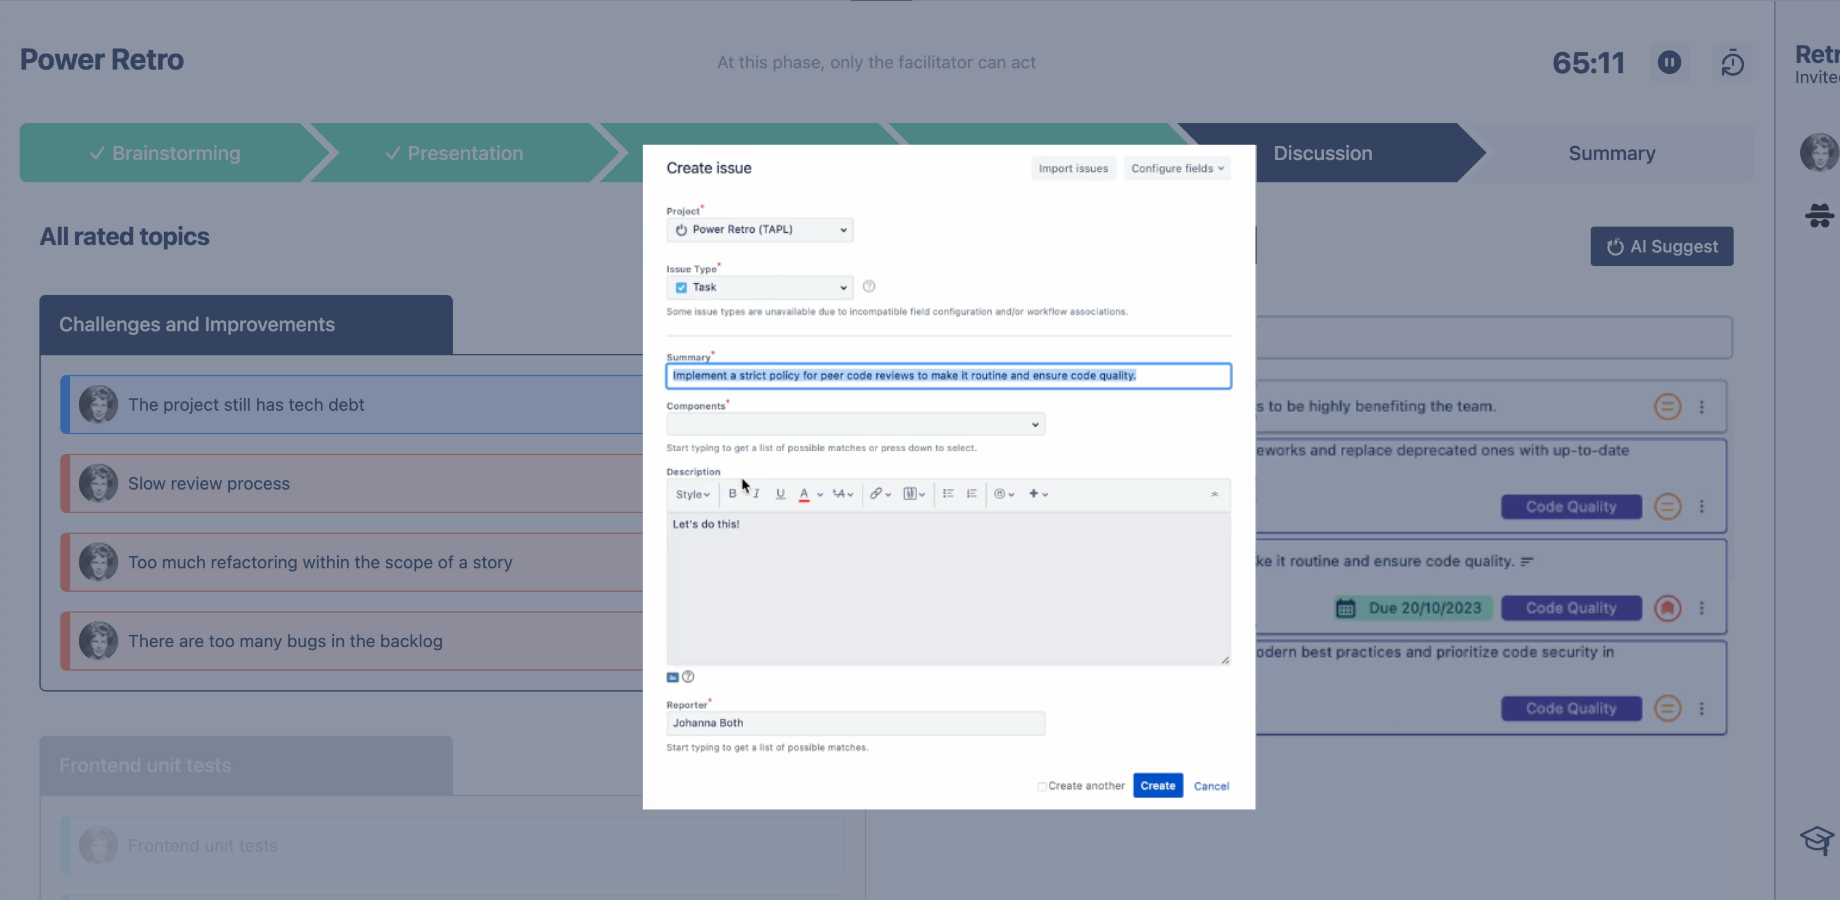Image resolution: width=1840 pixels, height=900 pixels.
Task: Click inside the Summary field
Action: pos(949,376)
